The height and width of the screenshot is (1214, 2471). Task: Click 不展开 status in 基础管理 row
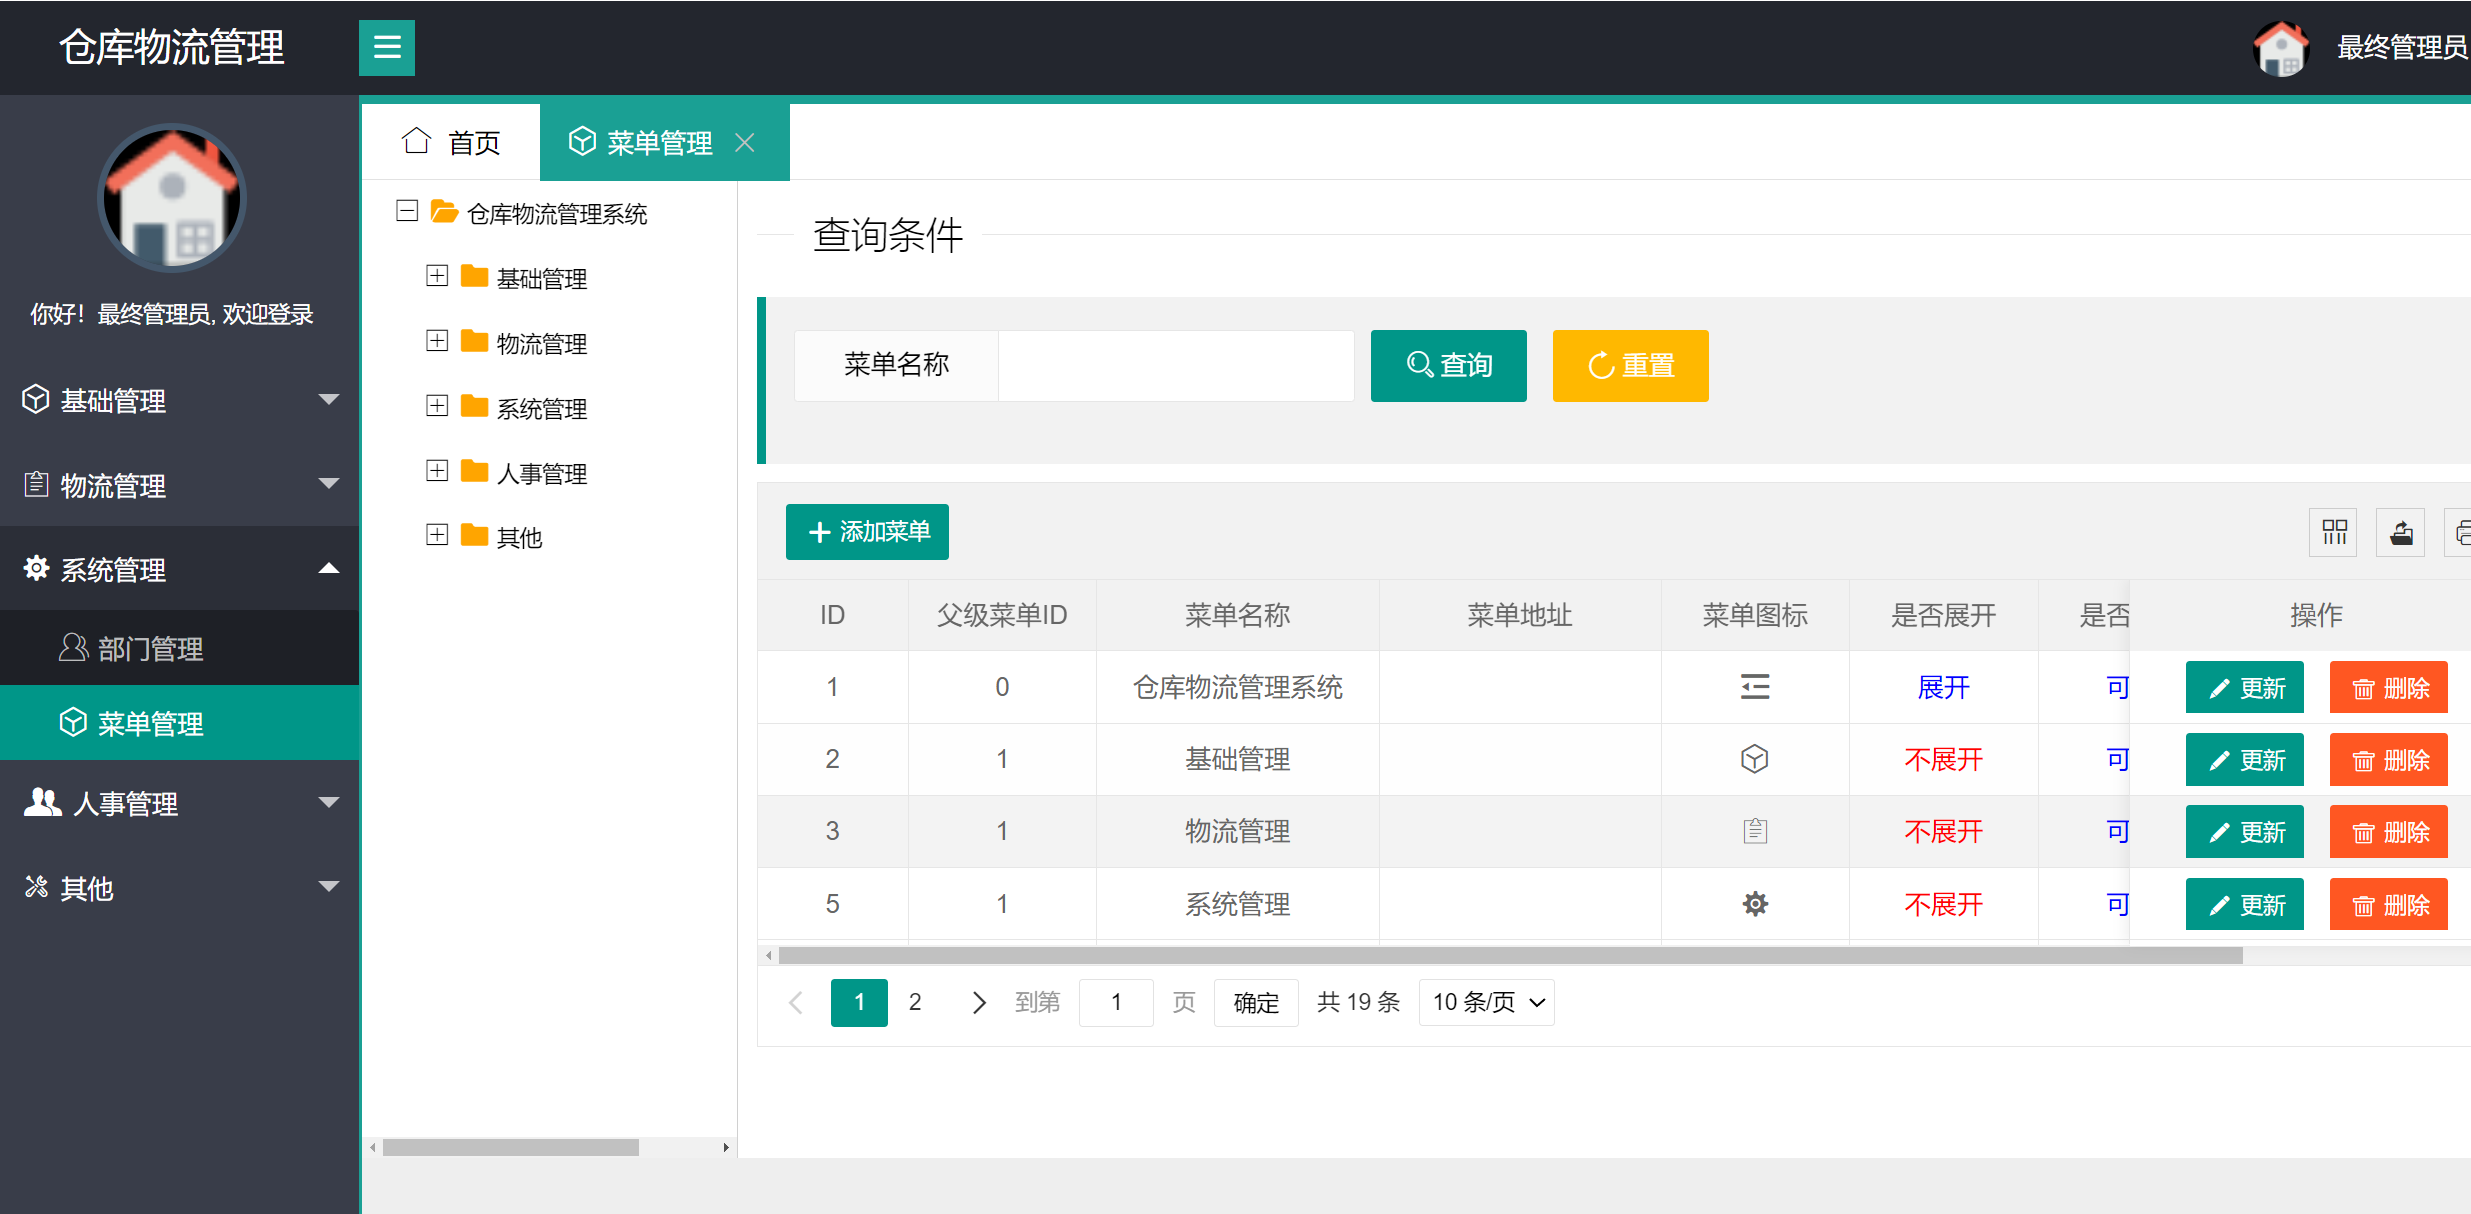[1943, 759]
